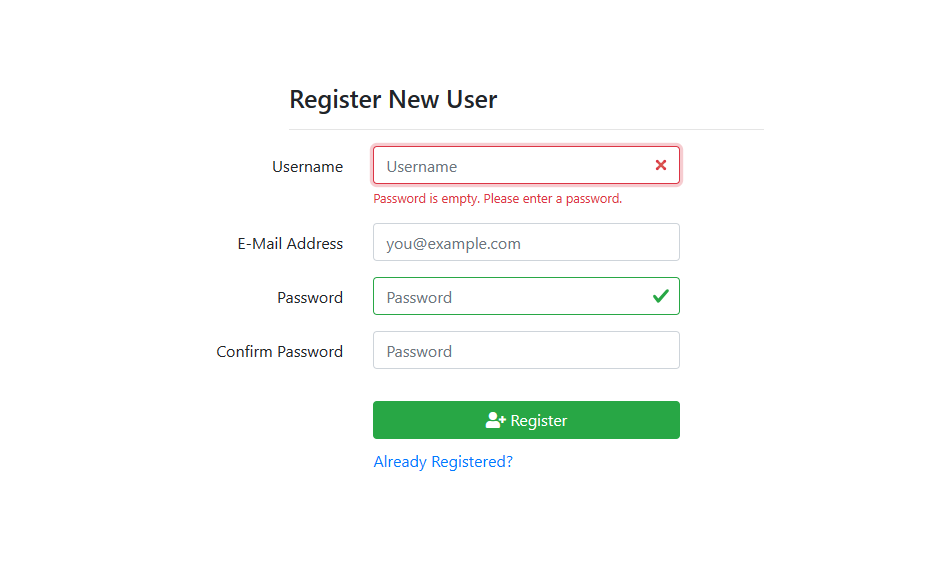Viewport: 940px width, 571px height.
Task: Click the green checkmark in Password field
Action: pyautogui.click(x=661, y=296)
